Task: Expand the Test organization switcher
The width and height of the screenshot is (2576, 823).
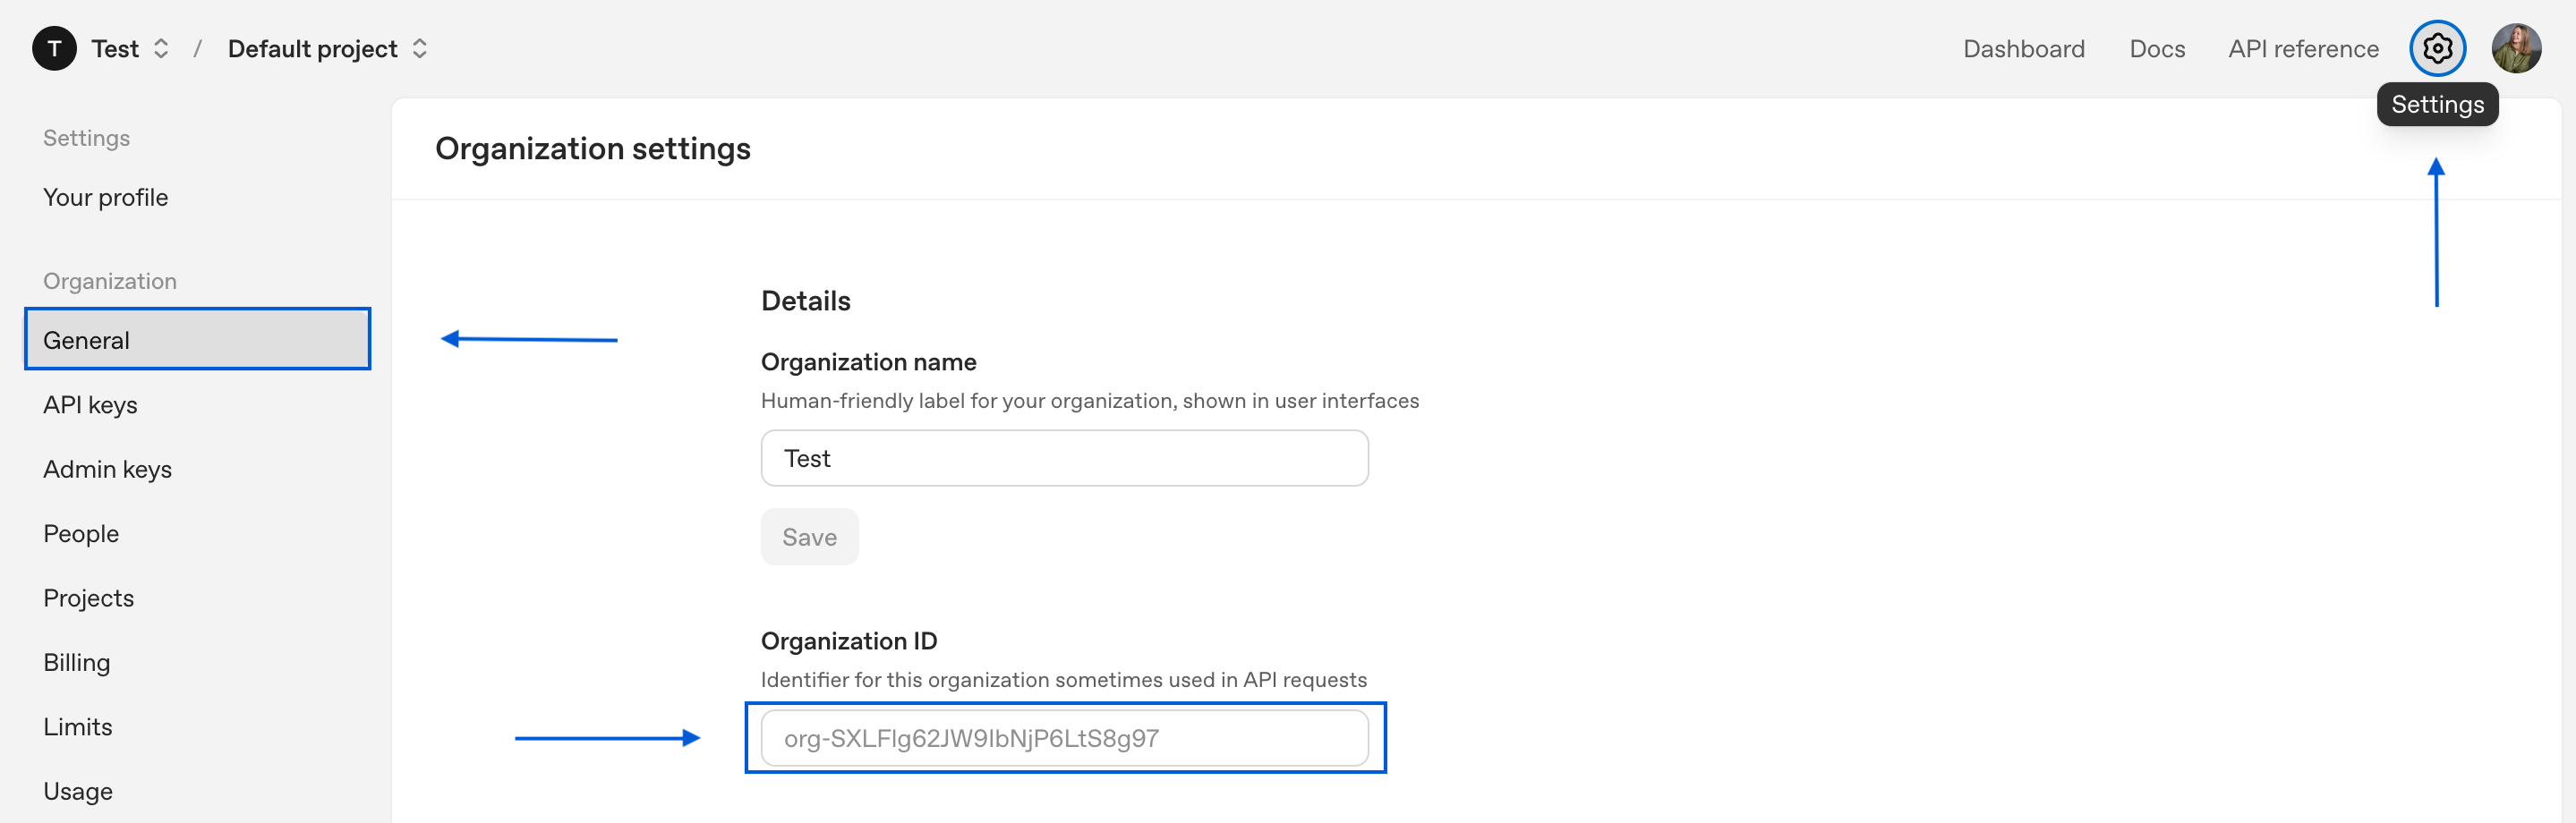Action: coord(130,48)
